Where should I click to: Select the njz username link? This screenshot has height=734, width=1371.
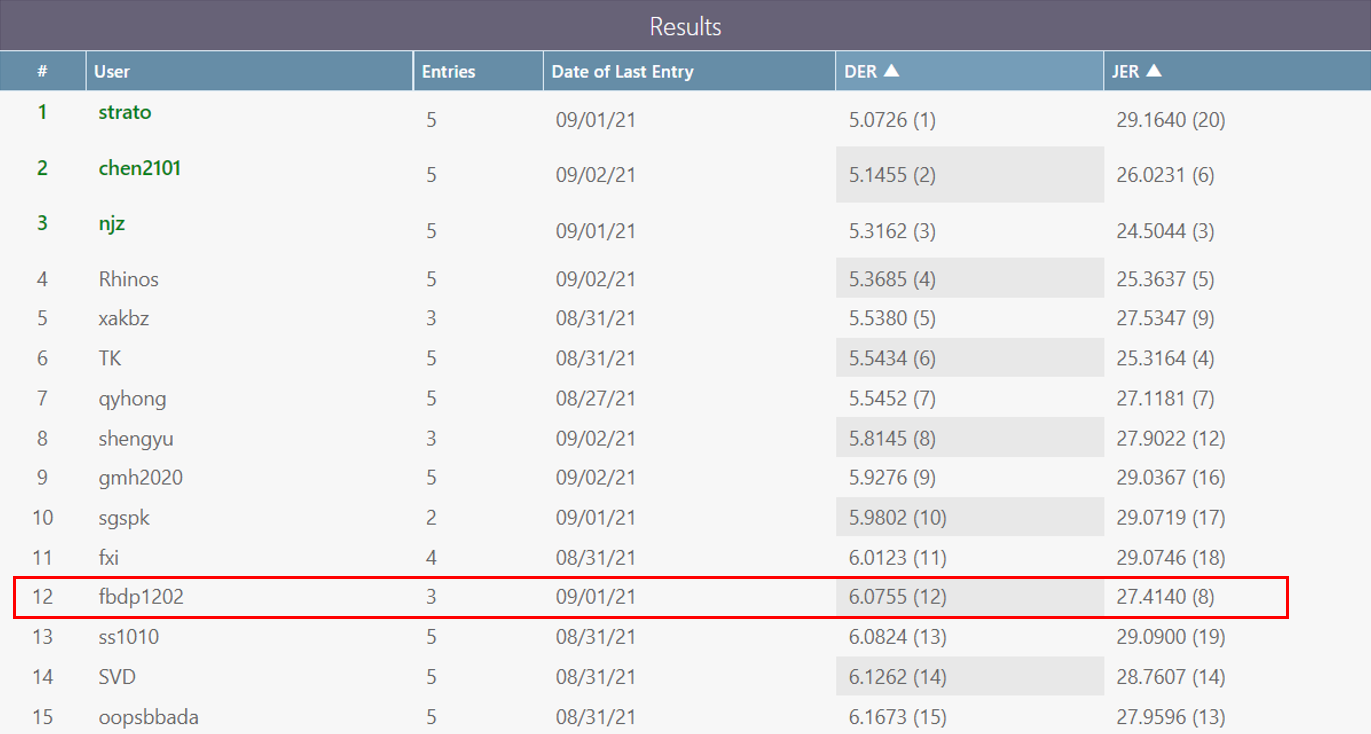click(x=112, y=224)
